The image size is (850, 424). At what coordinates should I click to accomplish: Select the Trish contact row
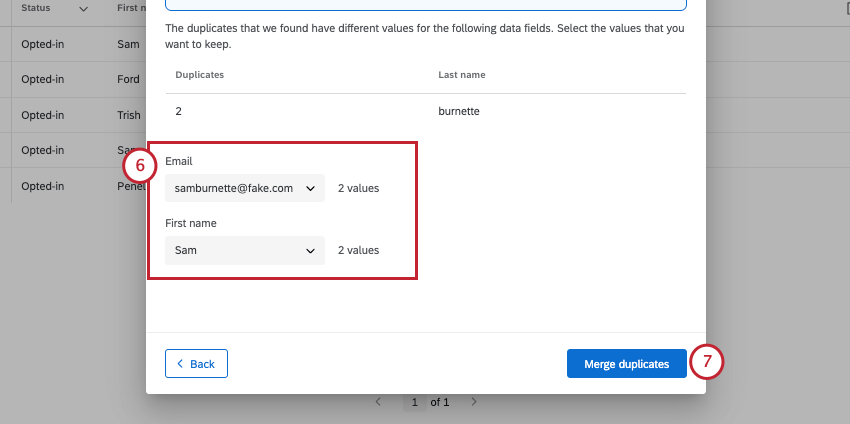point(128,115)
